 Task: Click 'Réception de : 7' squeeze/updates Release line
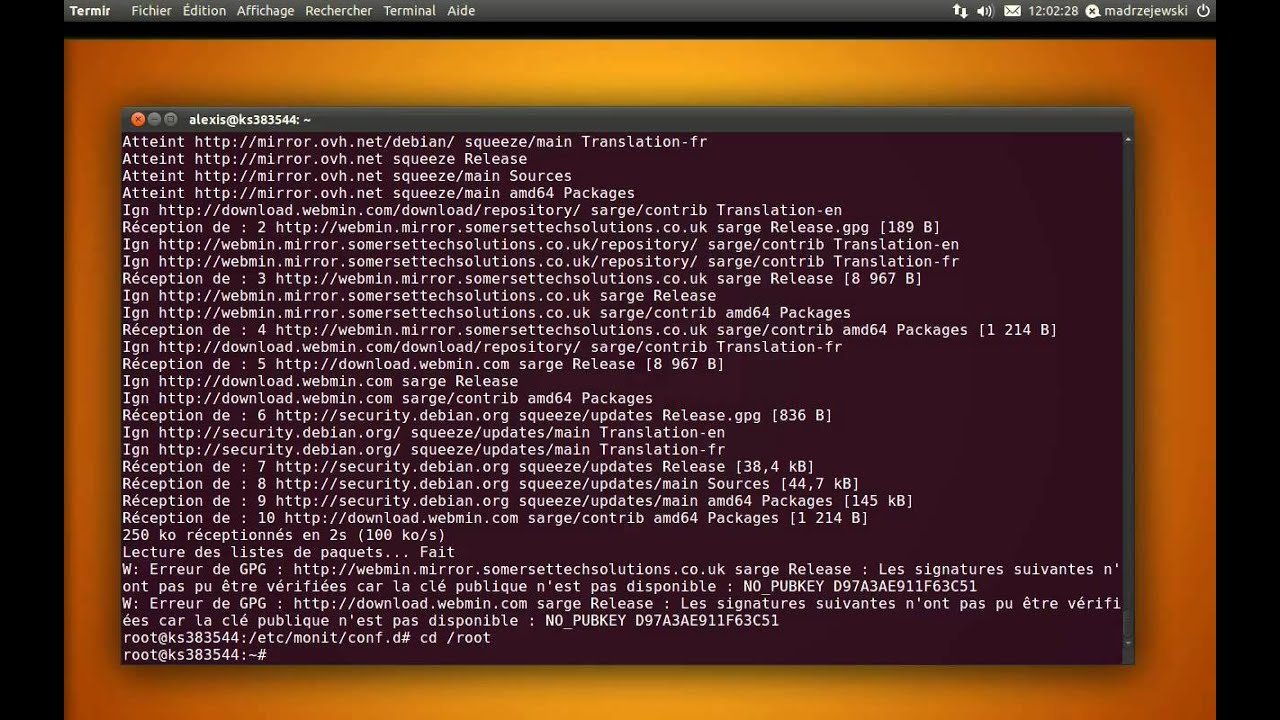pyautogui.click(x=468, y=467)
